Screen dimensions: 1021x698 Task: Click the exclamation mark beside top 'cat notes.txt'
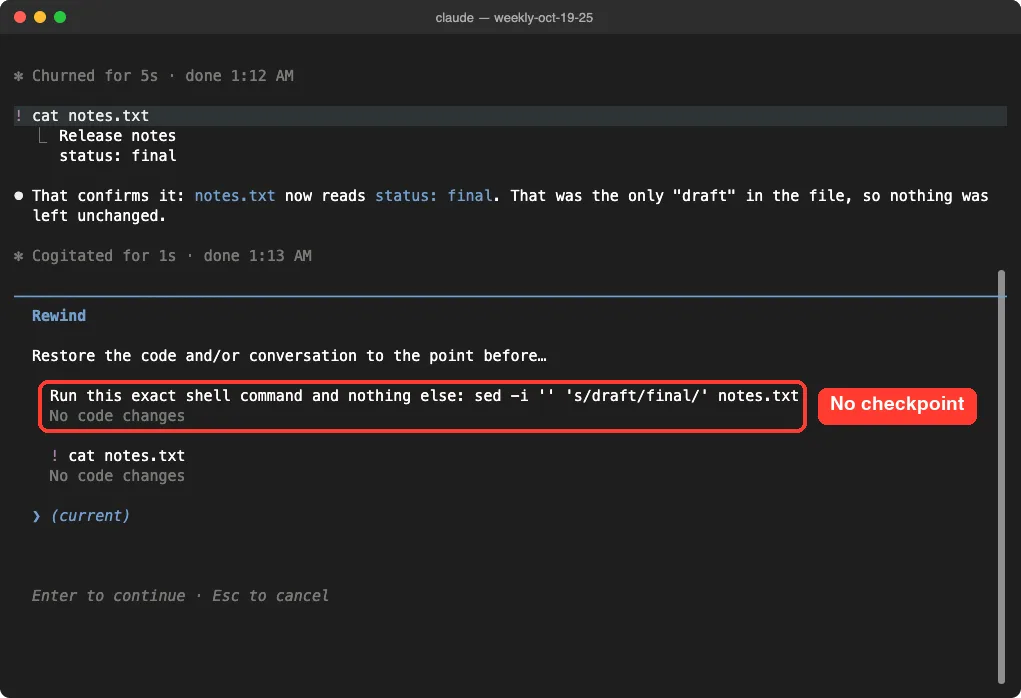click(x=18, y=116)
